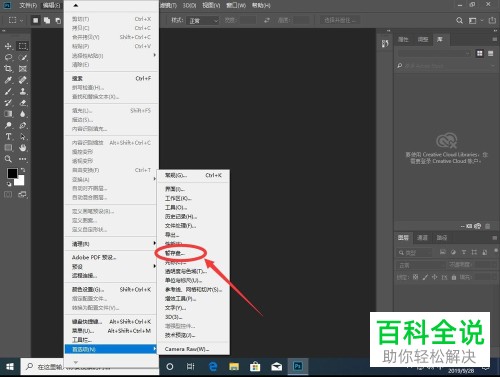Select the Path Selection tool
Image resolution: width=500 pixels, height=377 pixels.
pyautogui.click(x=23, y=137)
